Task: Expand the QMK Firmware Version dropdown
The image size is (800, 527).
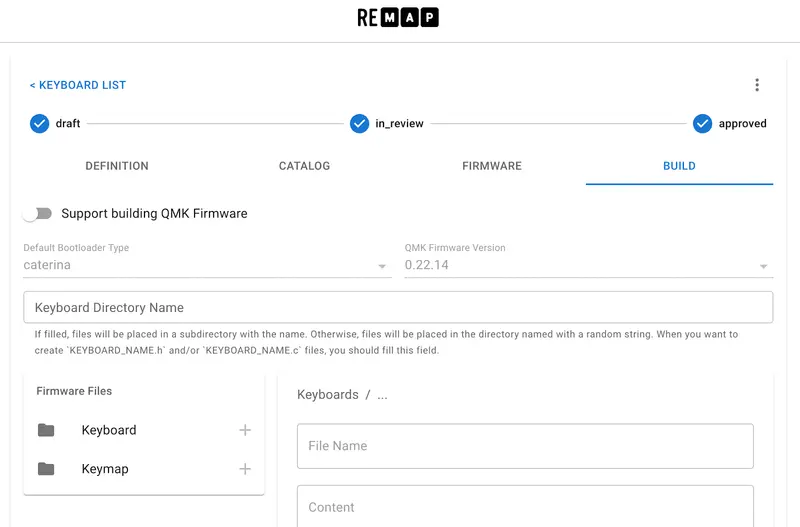Action: coord(588,267)
